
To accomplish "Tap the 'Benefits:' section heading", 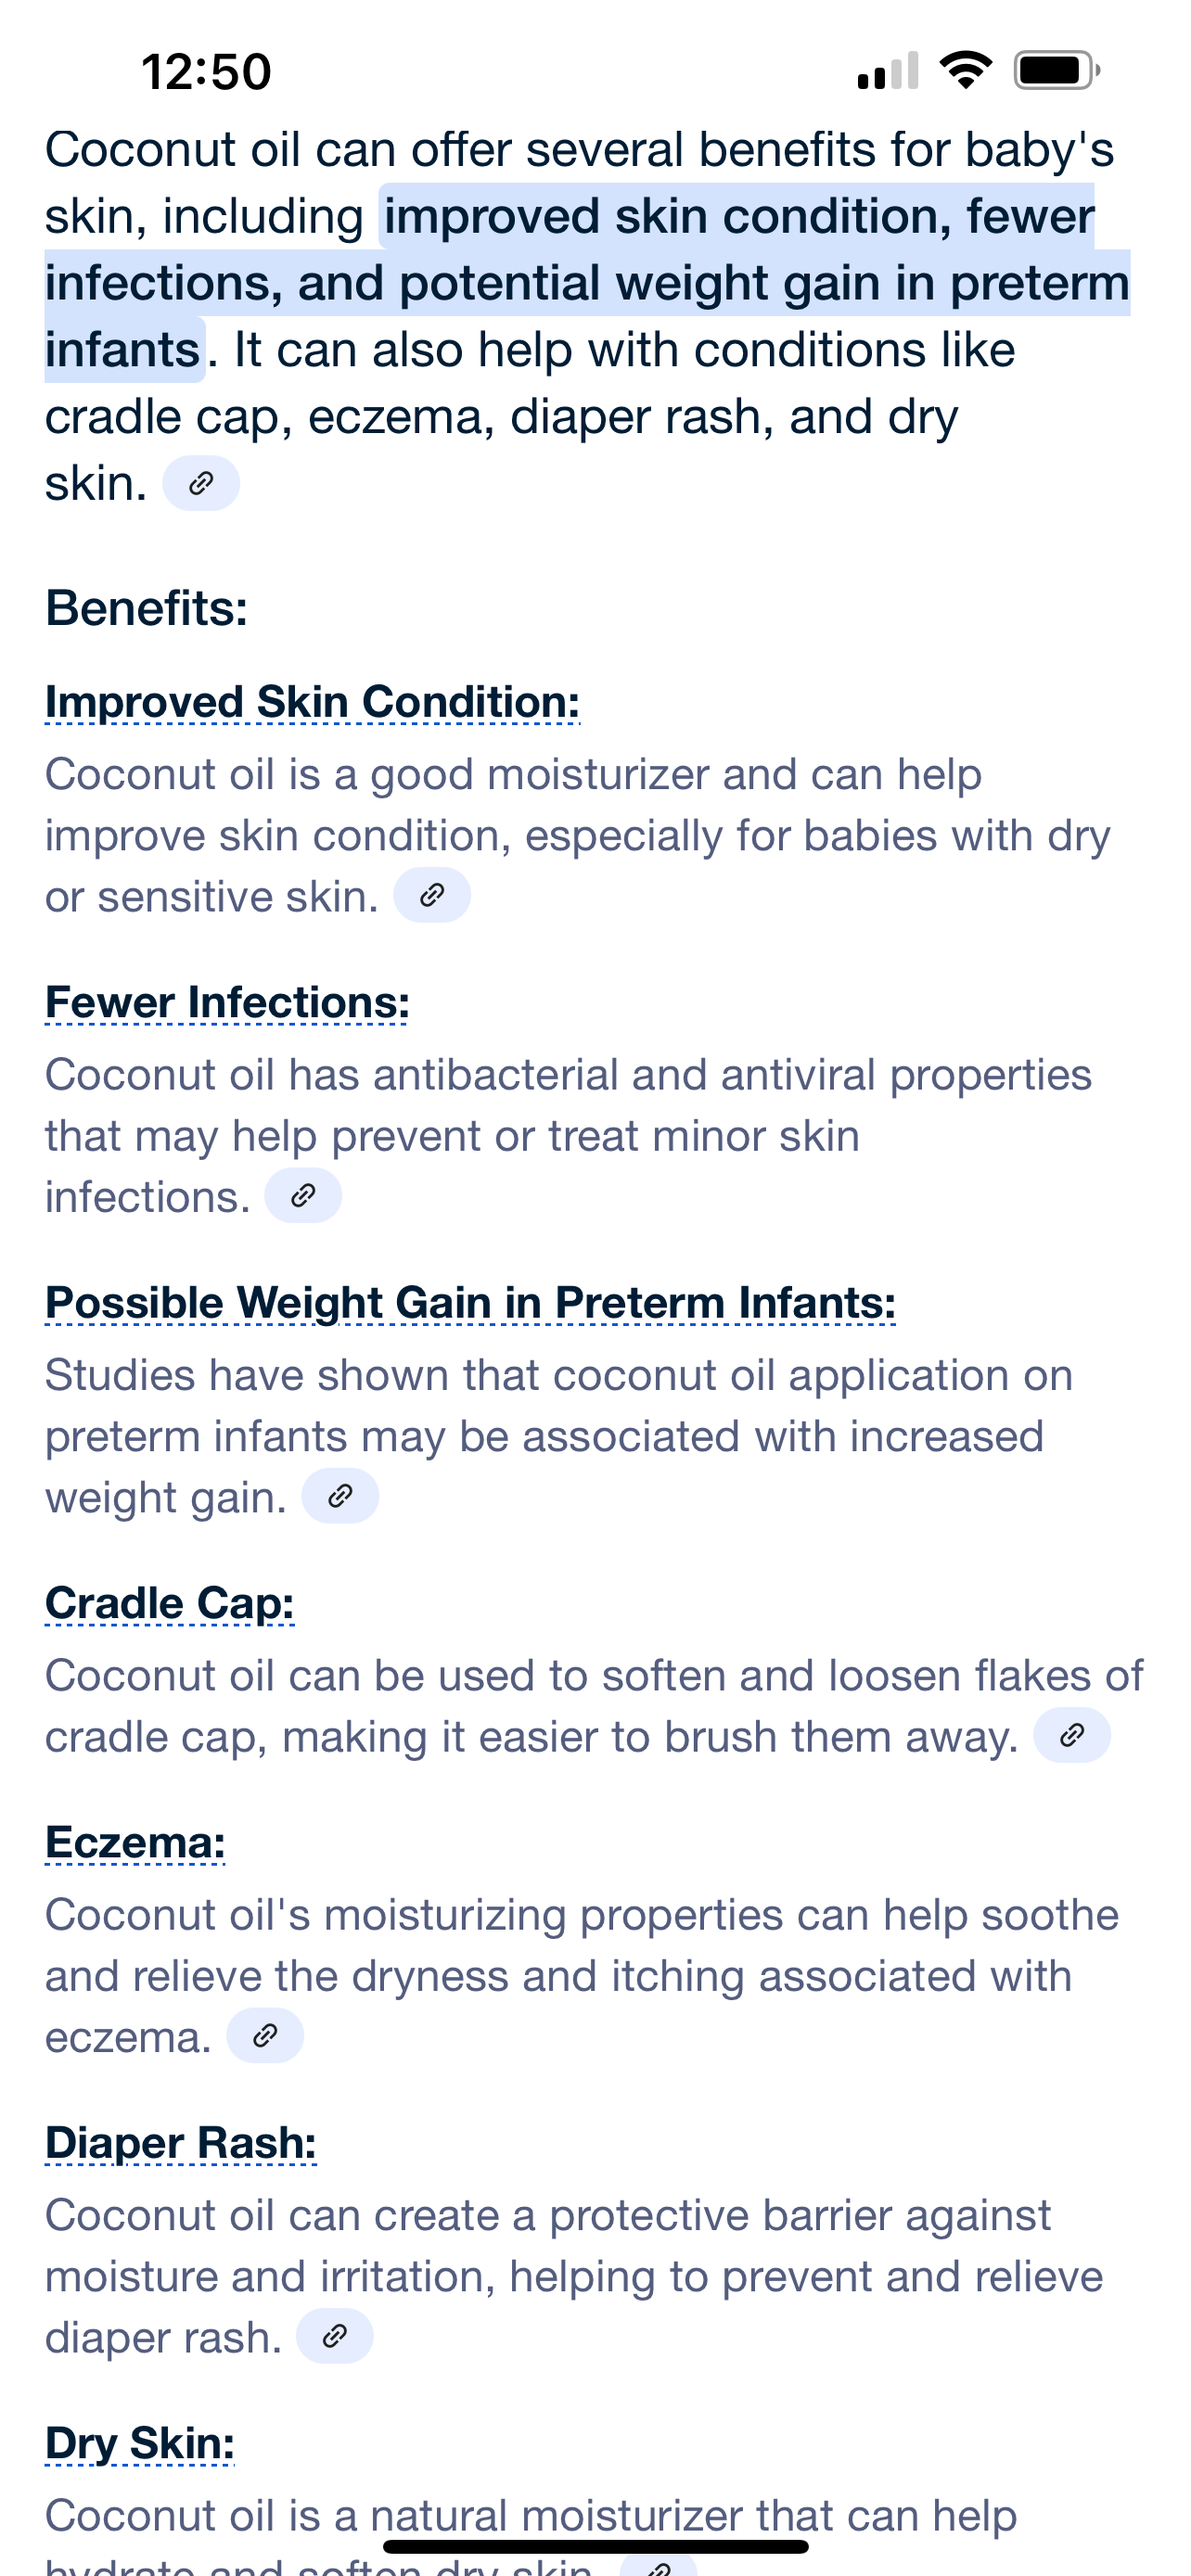I will [146, 608].
